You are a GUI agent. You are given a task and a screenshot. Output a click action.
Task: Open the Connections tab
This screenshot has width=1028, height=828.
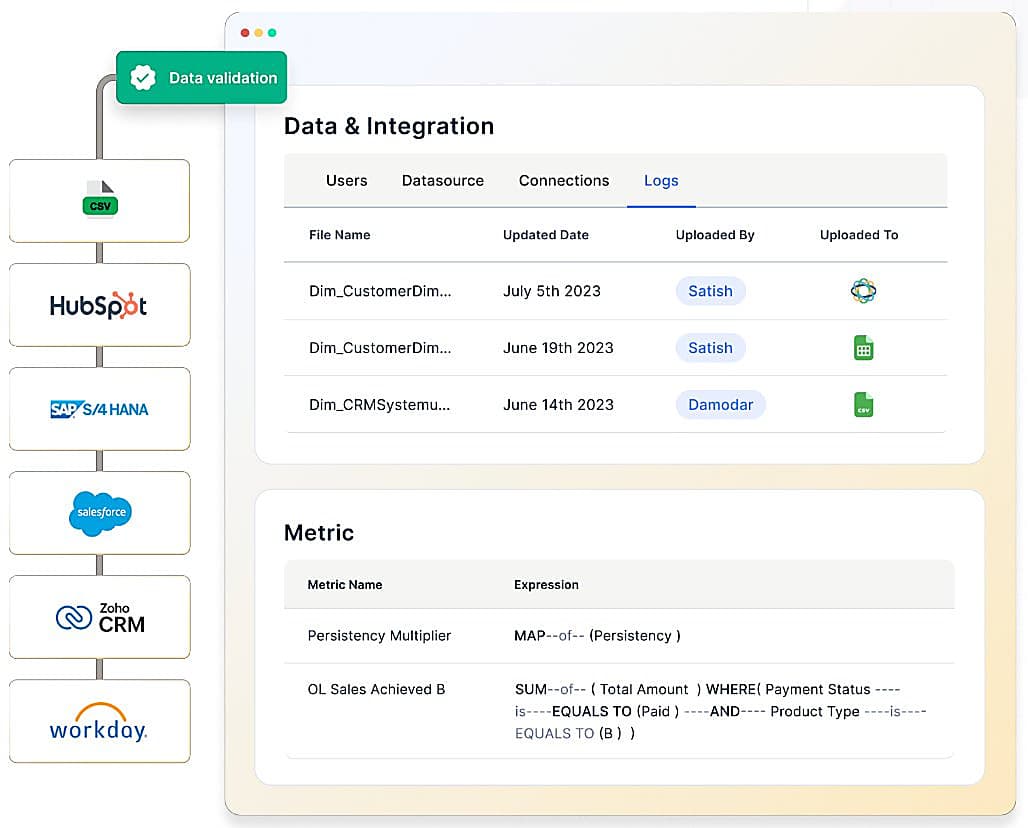pyautogui.click(x=564, y=180)
